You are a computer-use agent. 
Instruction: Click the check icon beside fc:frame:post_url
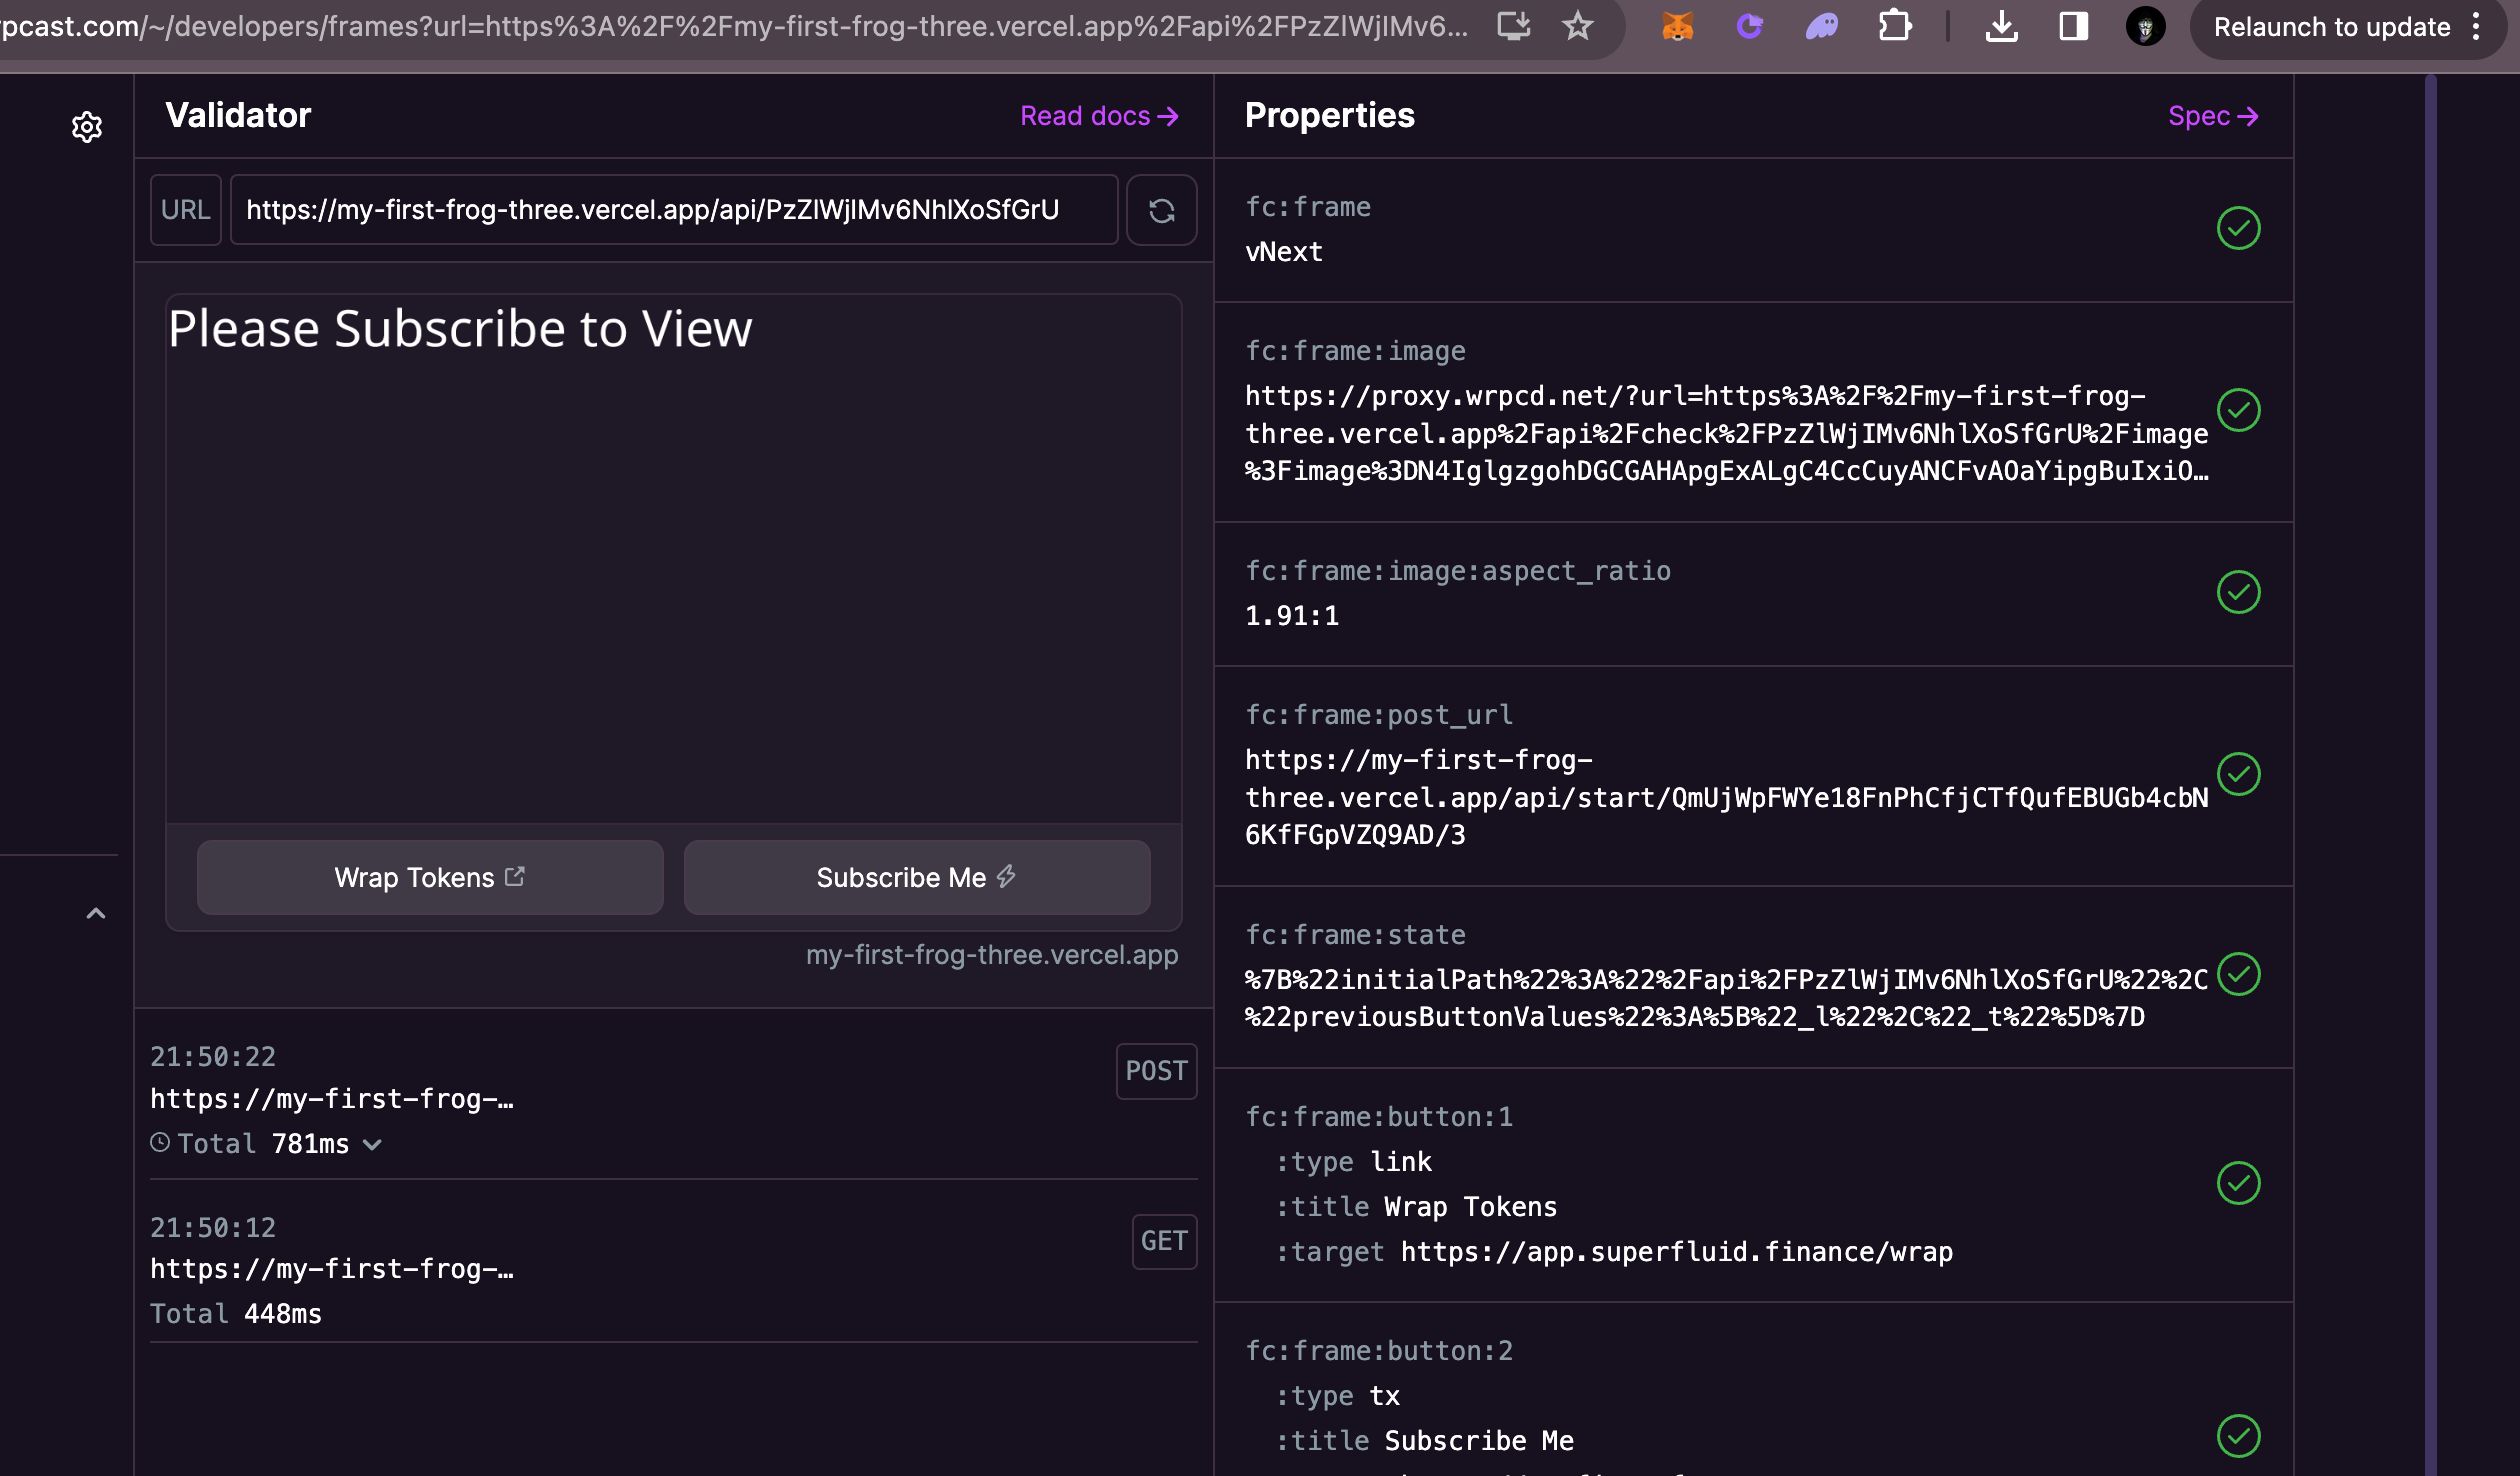tap(2238, 774)
